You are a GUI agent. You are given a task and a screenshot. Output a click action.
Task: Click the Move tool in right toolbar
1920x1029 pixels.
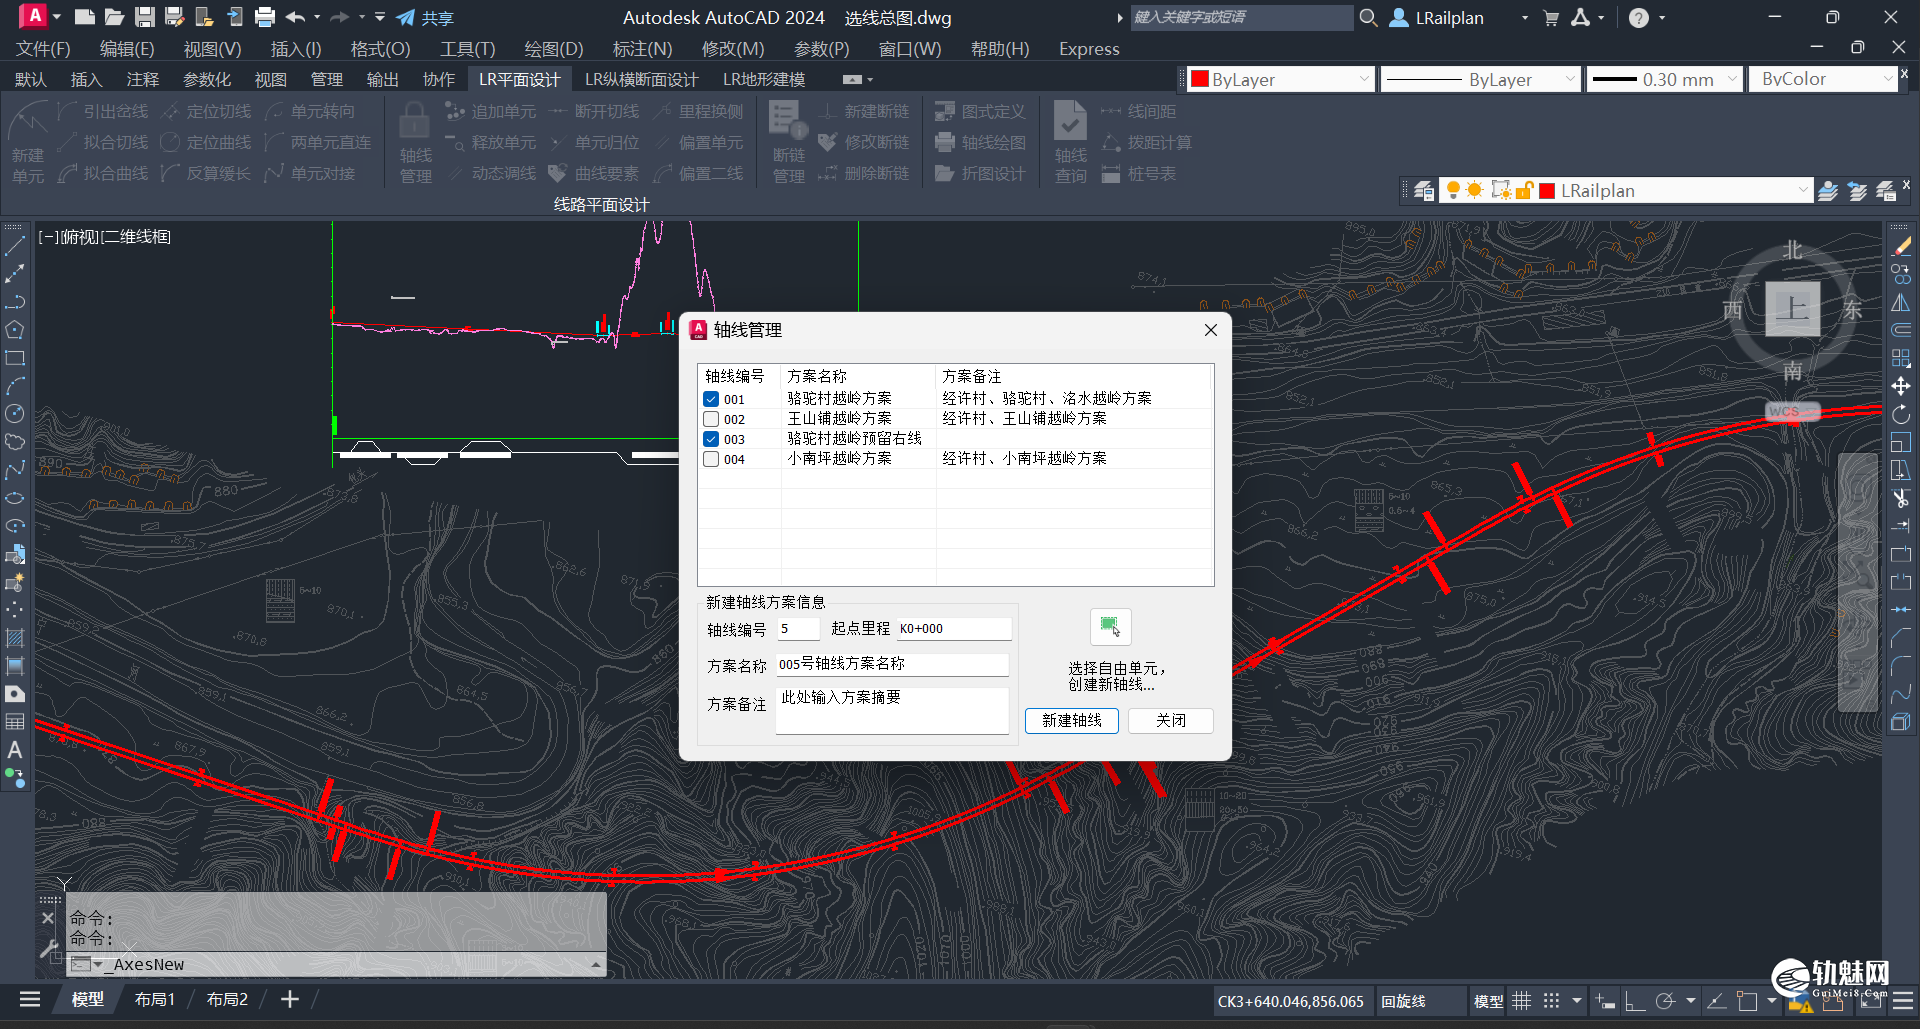tap(1901, 386)
